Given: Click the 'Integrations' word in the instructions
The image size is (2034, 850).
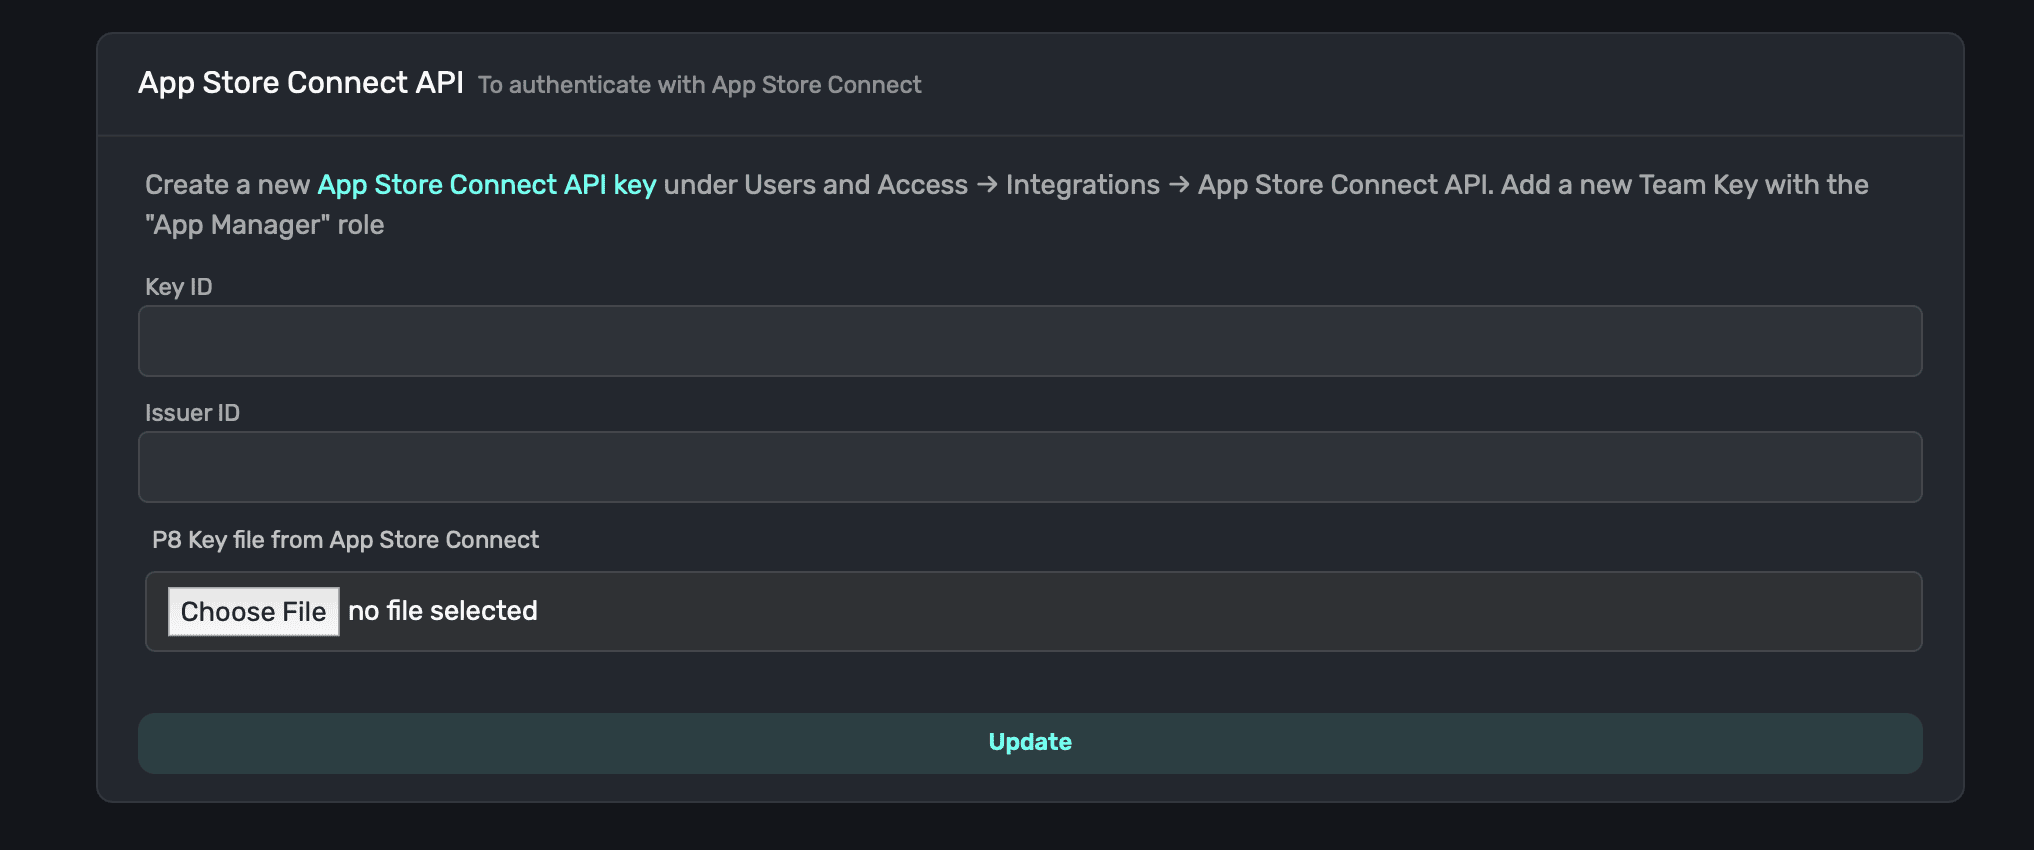Looking at the screenshot, I should [x=1082, y=185].
